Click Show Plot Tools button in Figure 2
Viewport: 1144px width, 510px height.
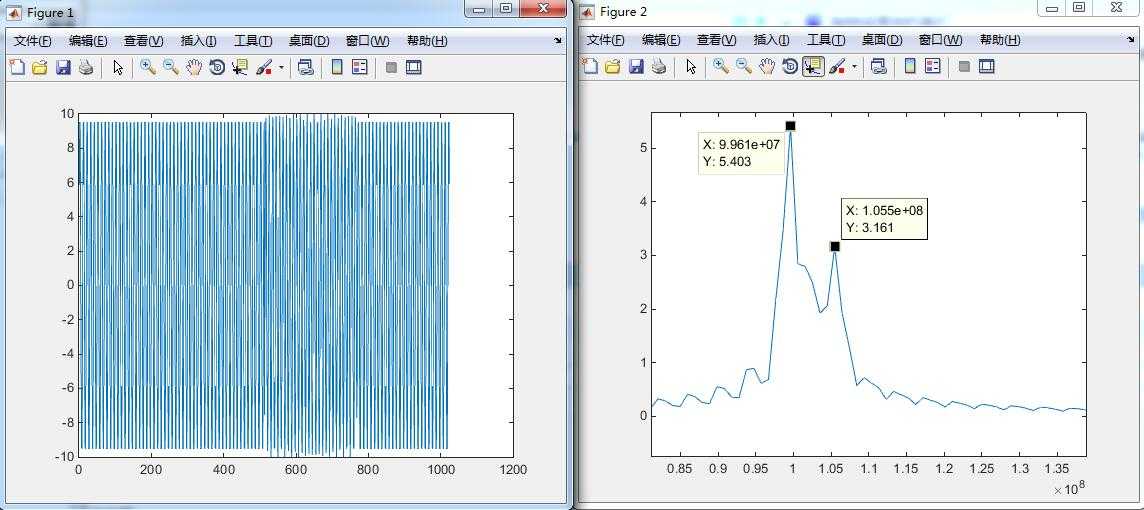[986, 67]
